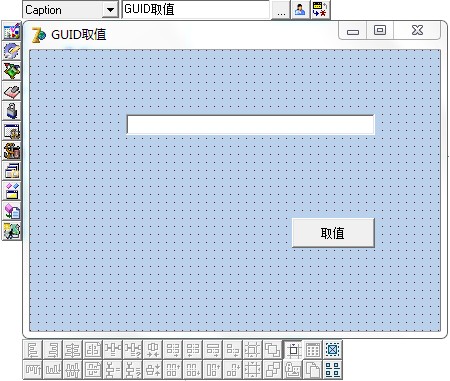Click the Space Equally Horizontally icon
The width and height of the screenshot is (450, 381).
coord(113,350)
